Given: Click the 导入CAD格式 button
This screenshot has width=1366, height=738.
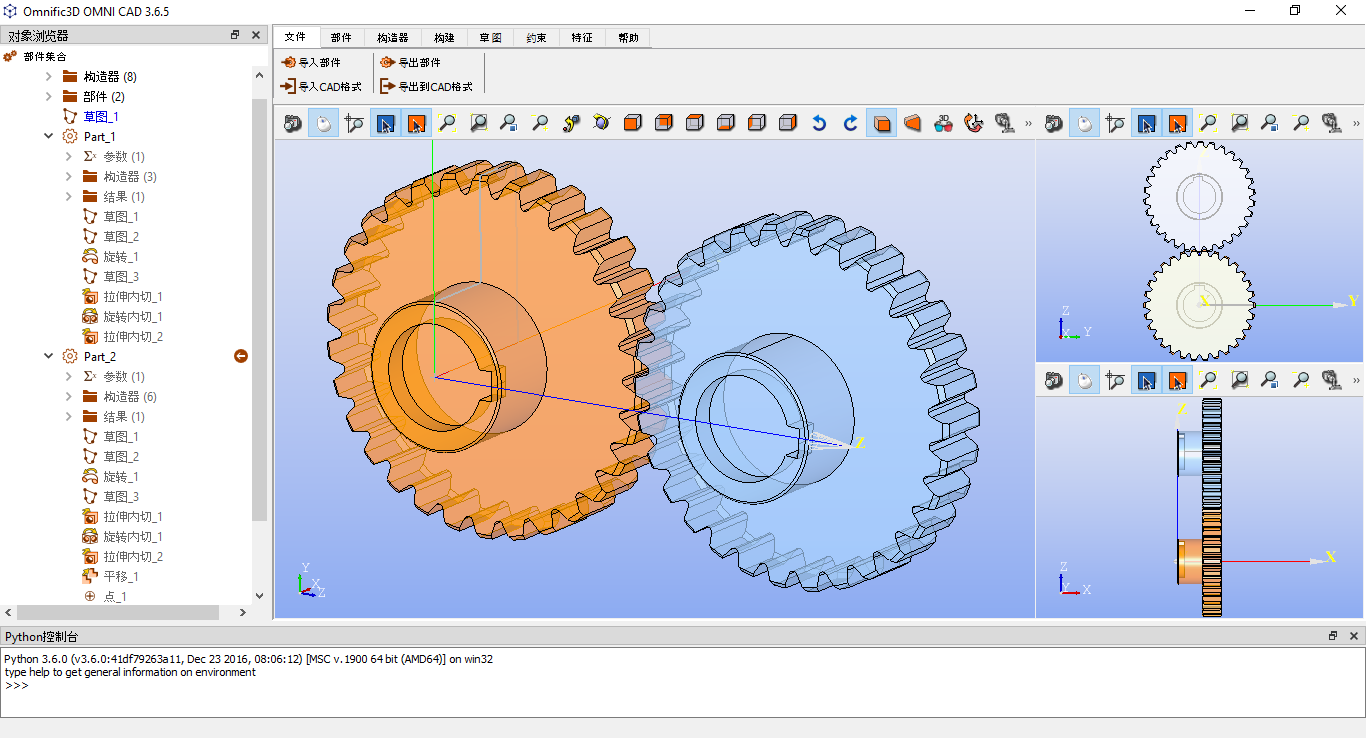Looking at the screenshot, I should tap(321, 86).
